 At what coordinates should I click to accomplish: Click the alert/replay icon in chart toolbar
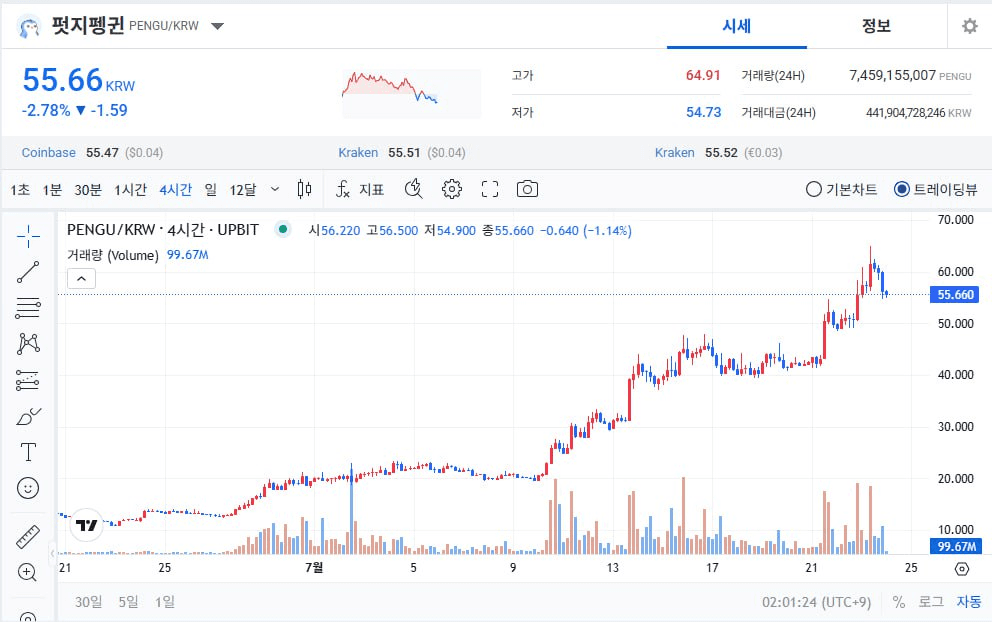[413, 189]
